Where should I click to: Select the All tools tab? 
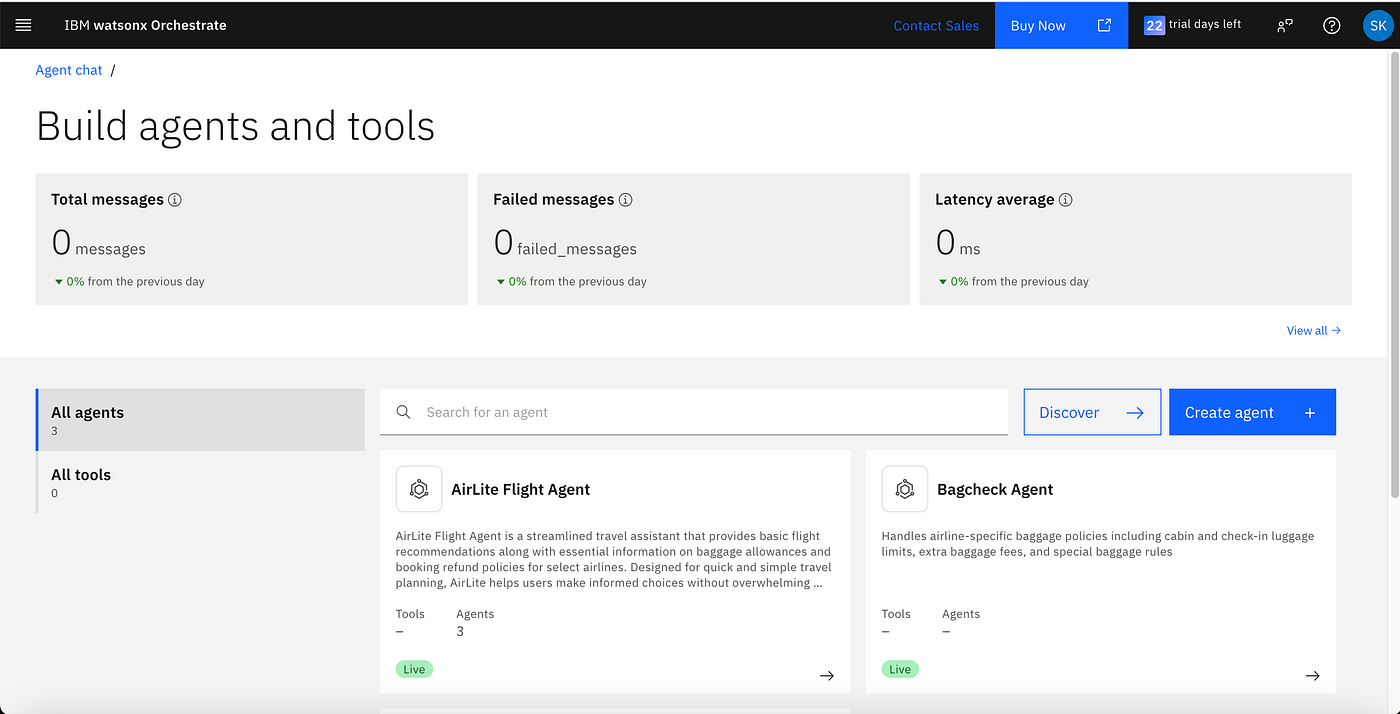(200, 483)
